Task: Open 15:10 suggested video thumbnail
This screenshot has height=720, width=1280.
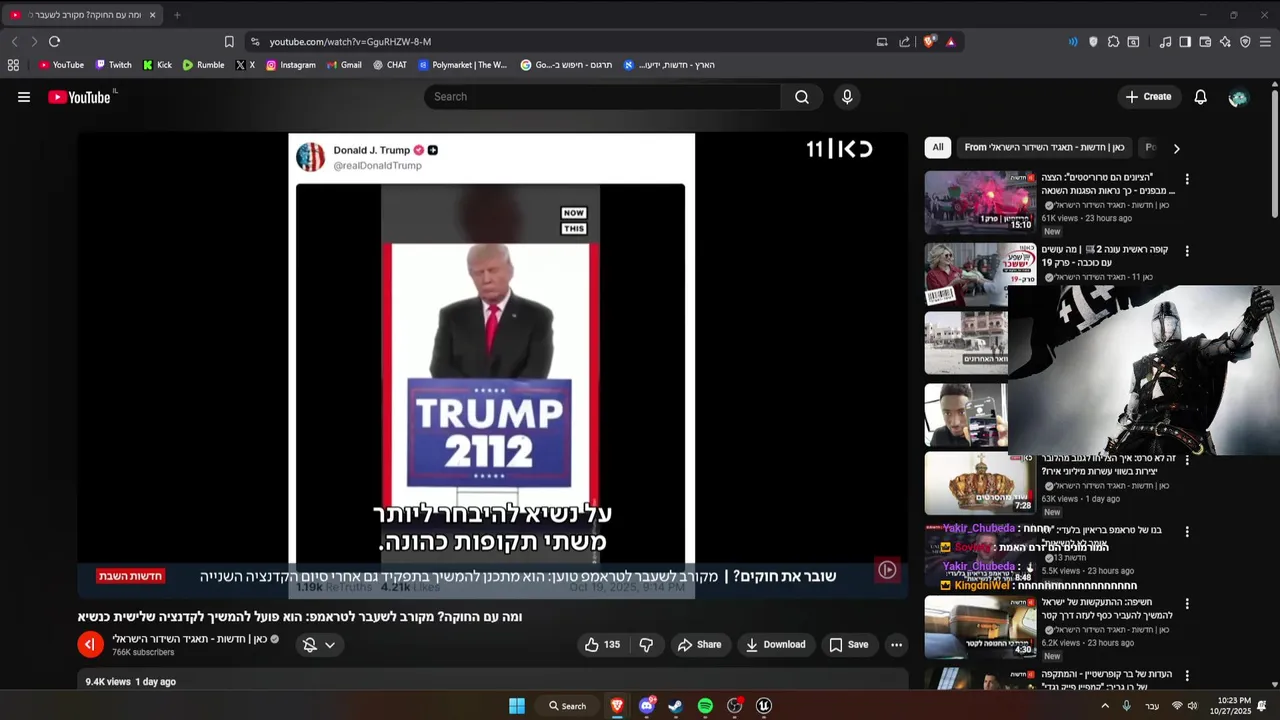Action: point(980,202)
